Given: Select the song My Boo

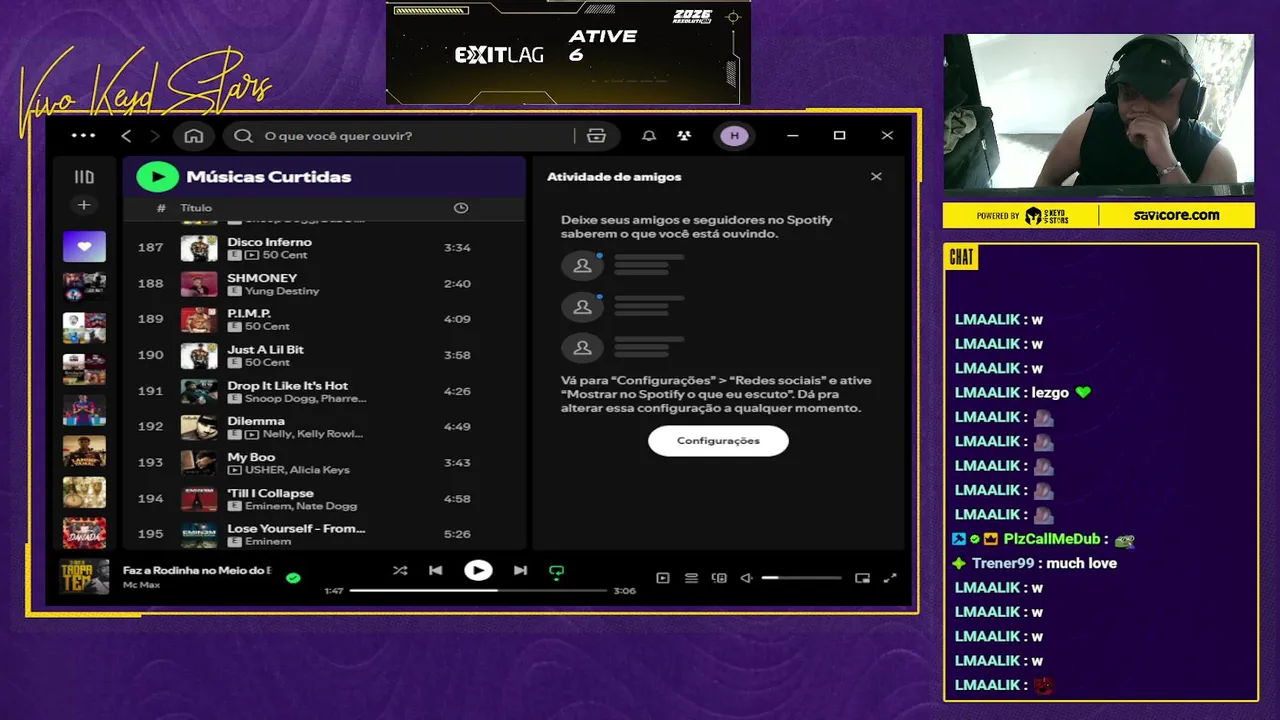Looking at the screenshot, I should coord(251,458).
